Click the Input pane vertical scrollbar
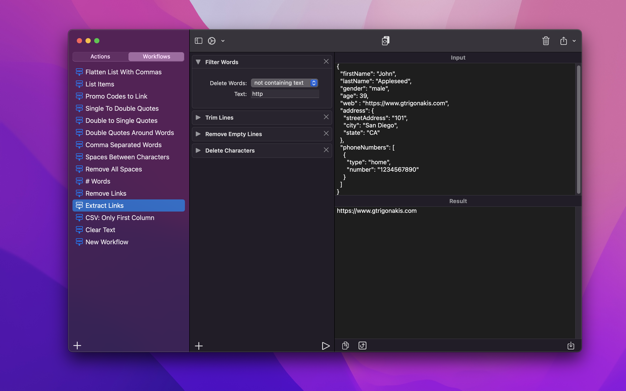626x391 pixels. click(578, 130)
